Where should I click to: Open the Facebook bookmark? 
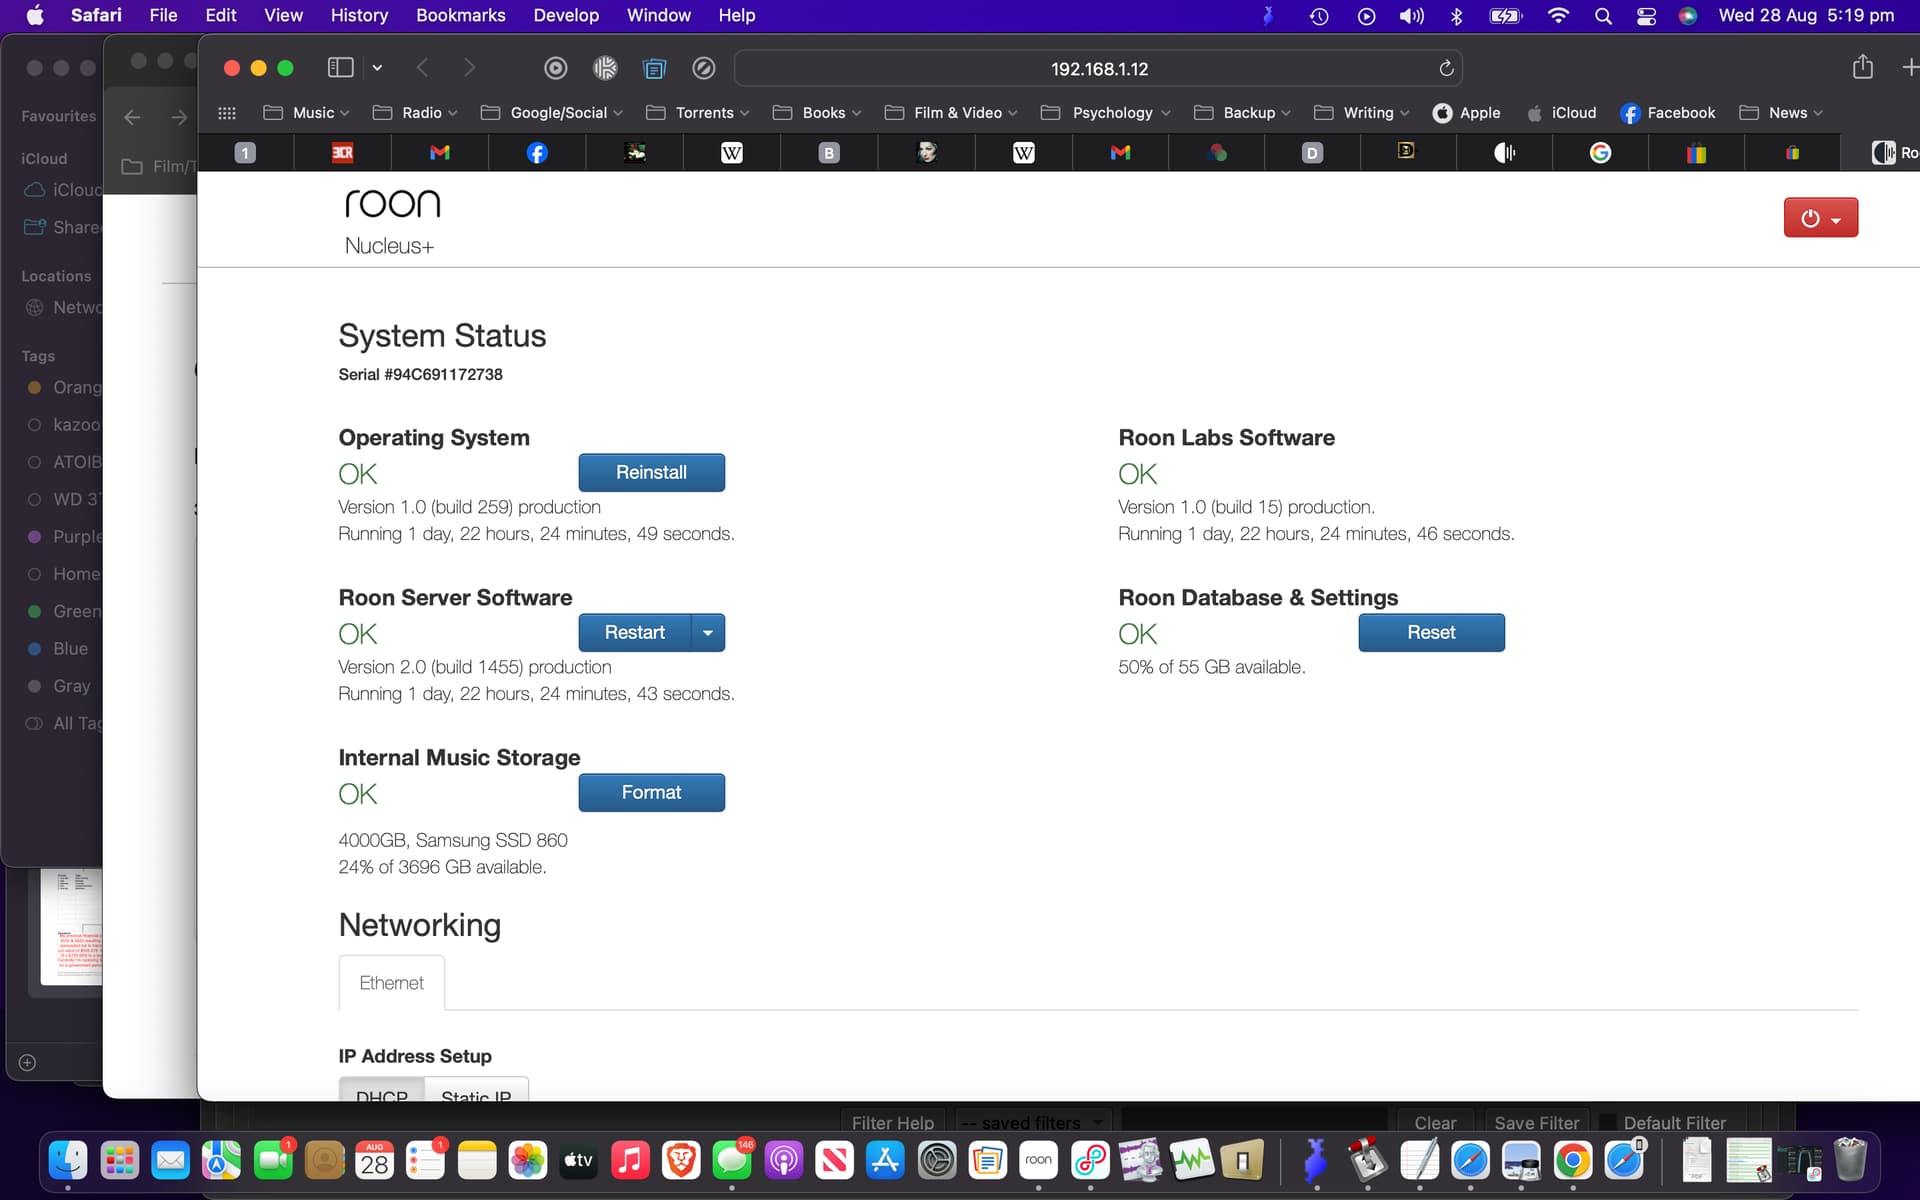pos(1667,113)
